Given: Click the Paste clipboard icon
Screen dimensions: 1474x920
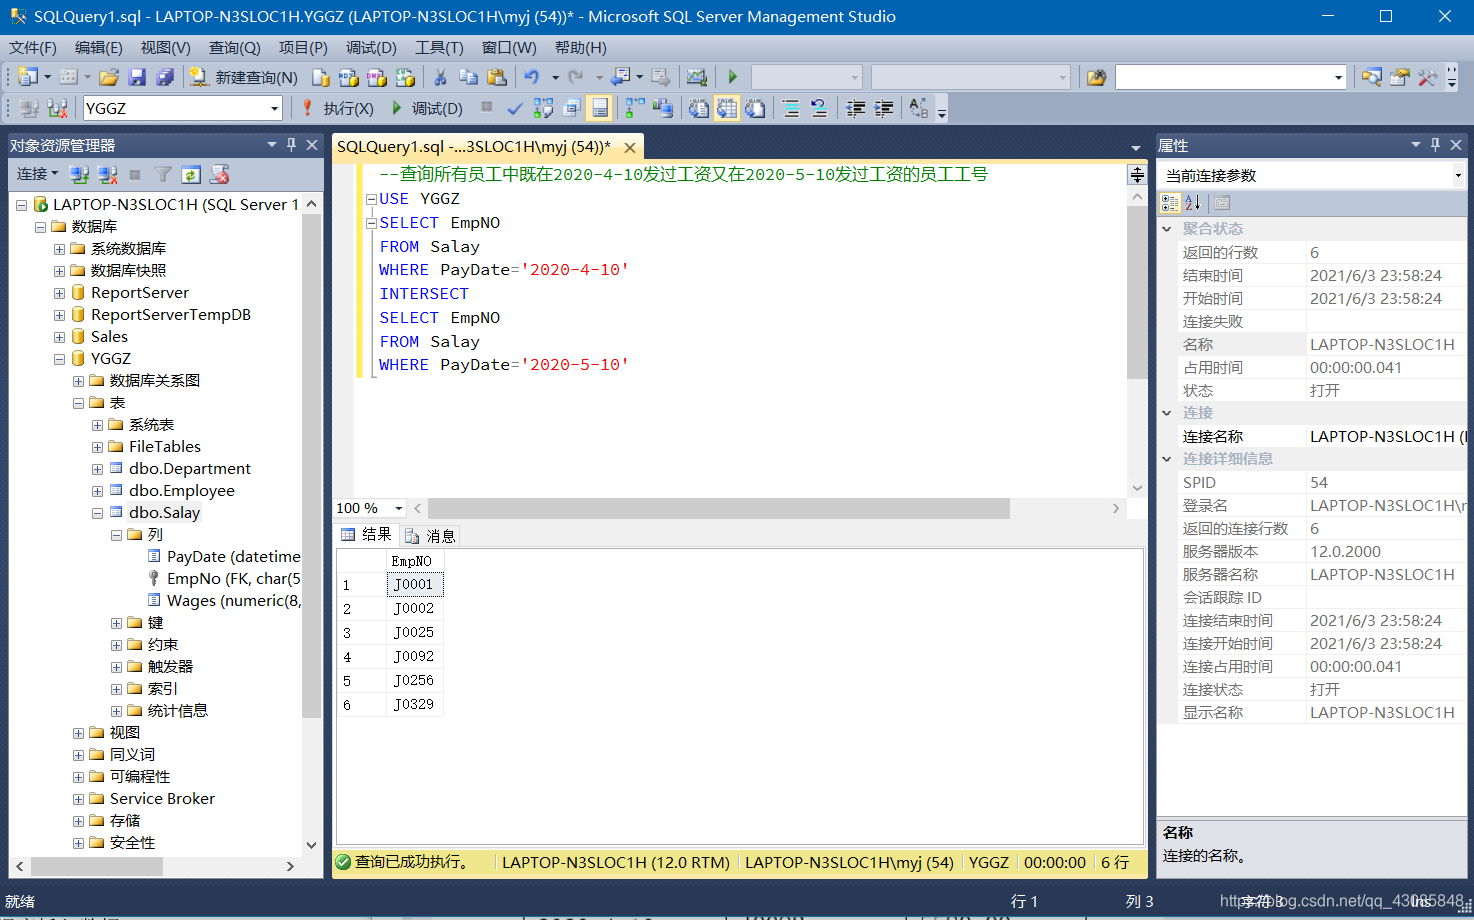Looking at the screenshot, I should pos(496,77).
